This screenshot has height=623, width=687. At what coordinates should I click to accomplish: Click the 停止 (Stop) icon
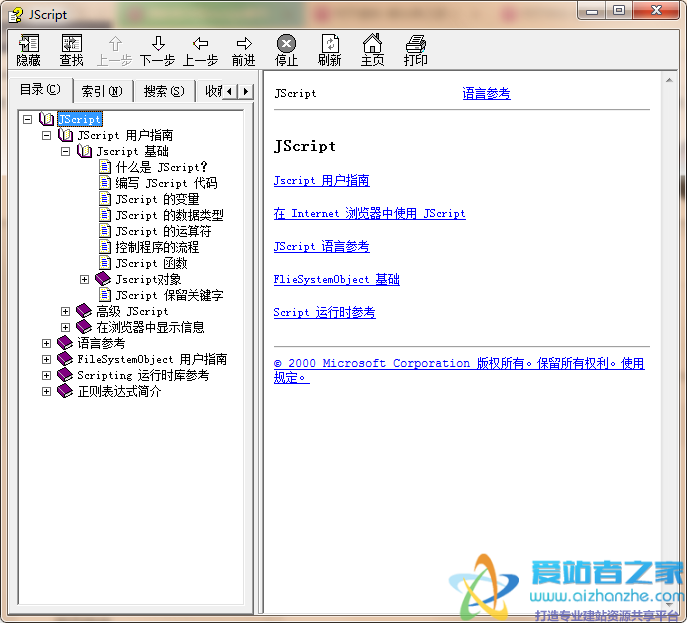click(x=286, y=43)
